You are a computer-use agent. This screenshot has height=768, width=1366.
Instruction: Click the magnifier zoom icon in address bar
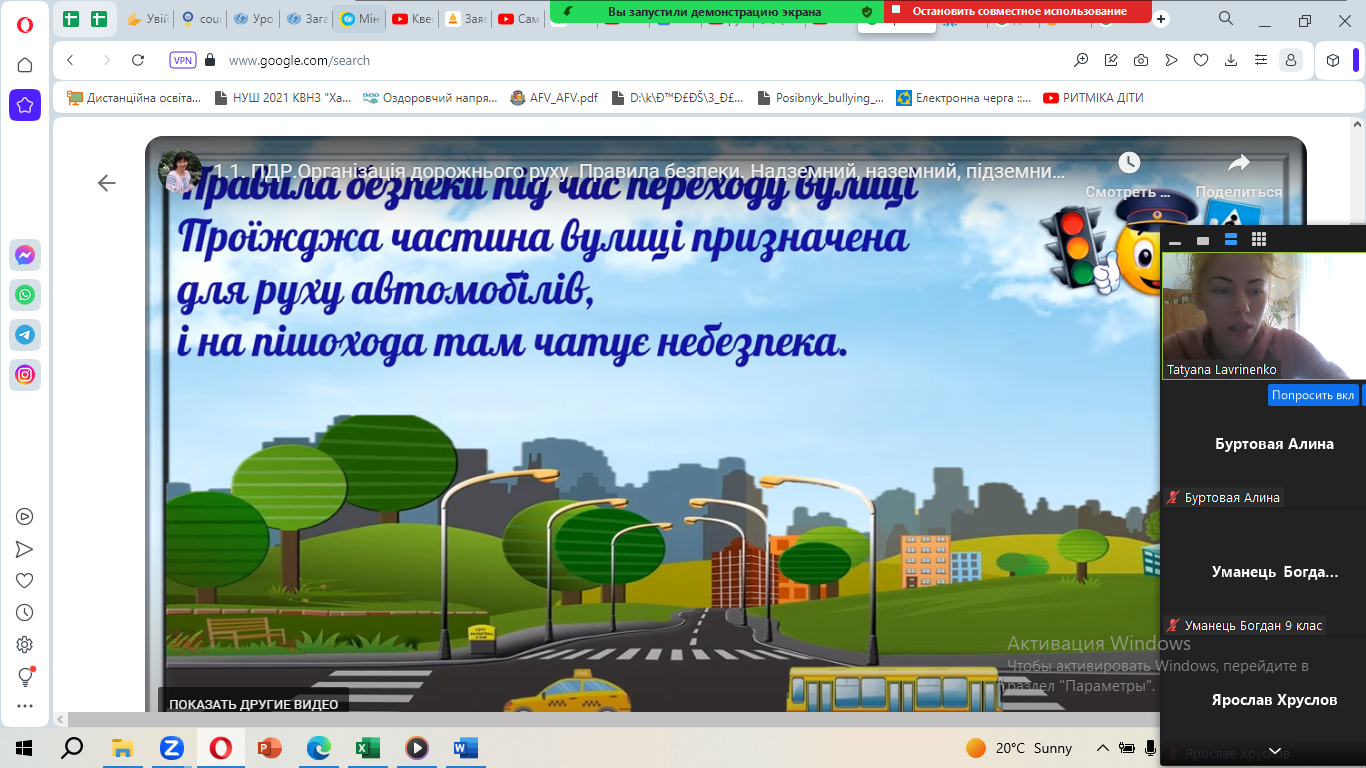coord(1081,60)
